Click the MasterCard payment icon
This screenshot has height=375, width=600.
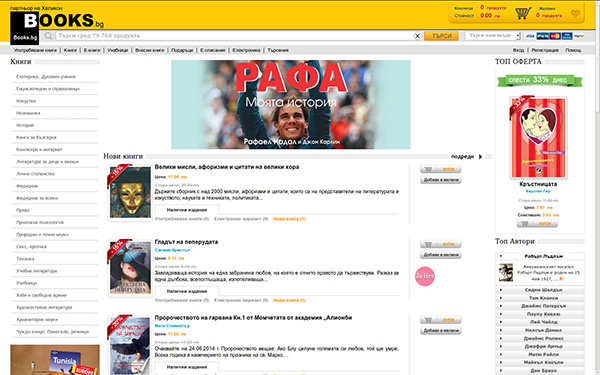555,36
